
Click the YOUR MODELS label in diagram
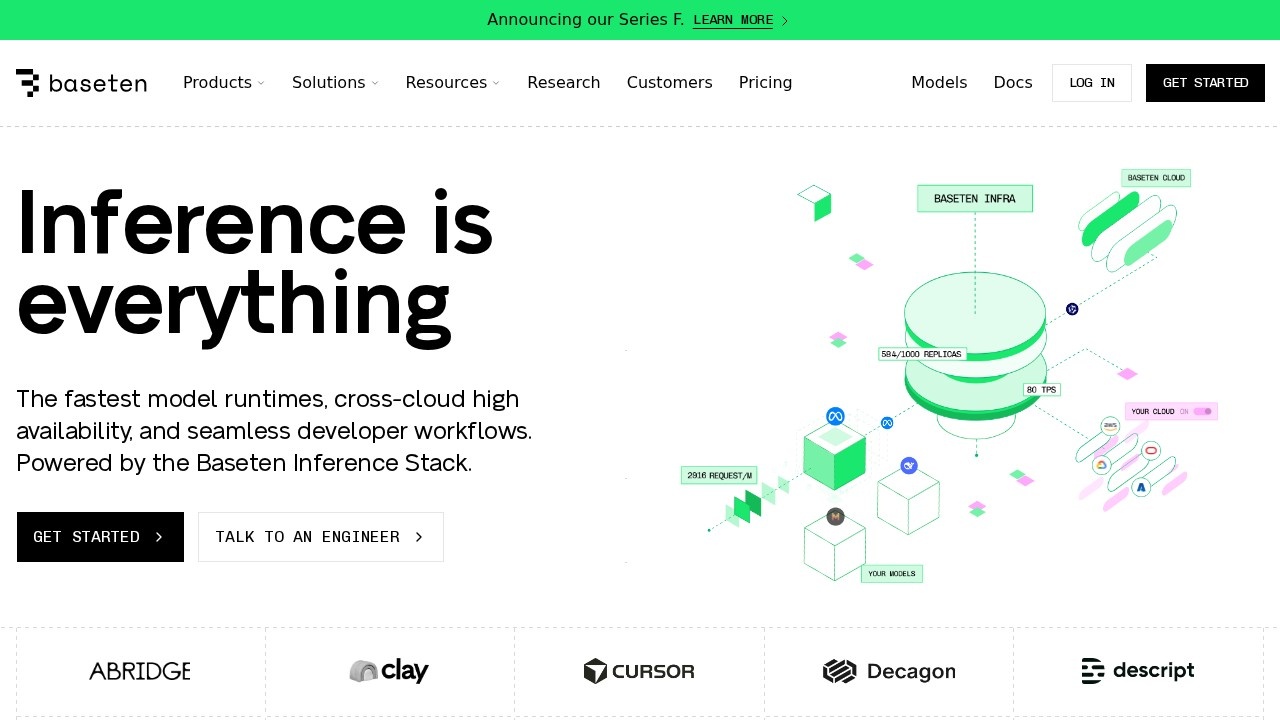(891, 574)
